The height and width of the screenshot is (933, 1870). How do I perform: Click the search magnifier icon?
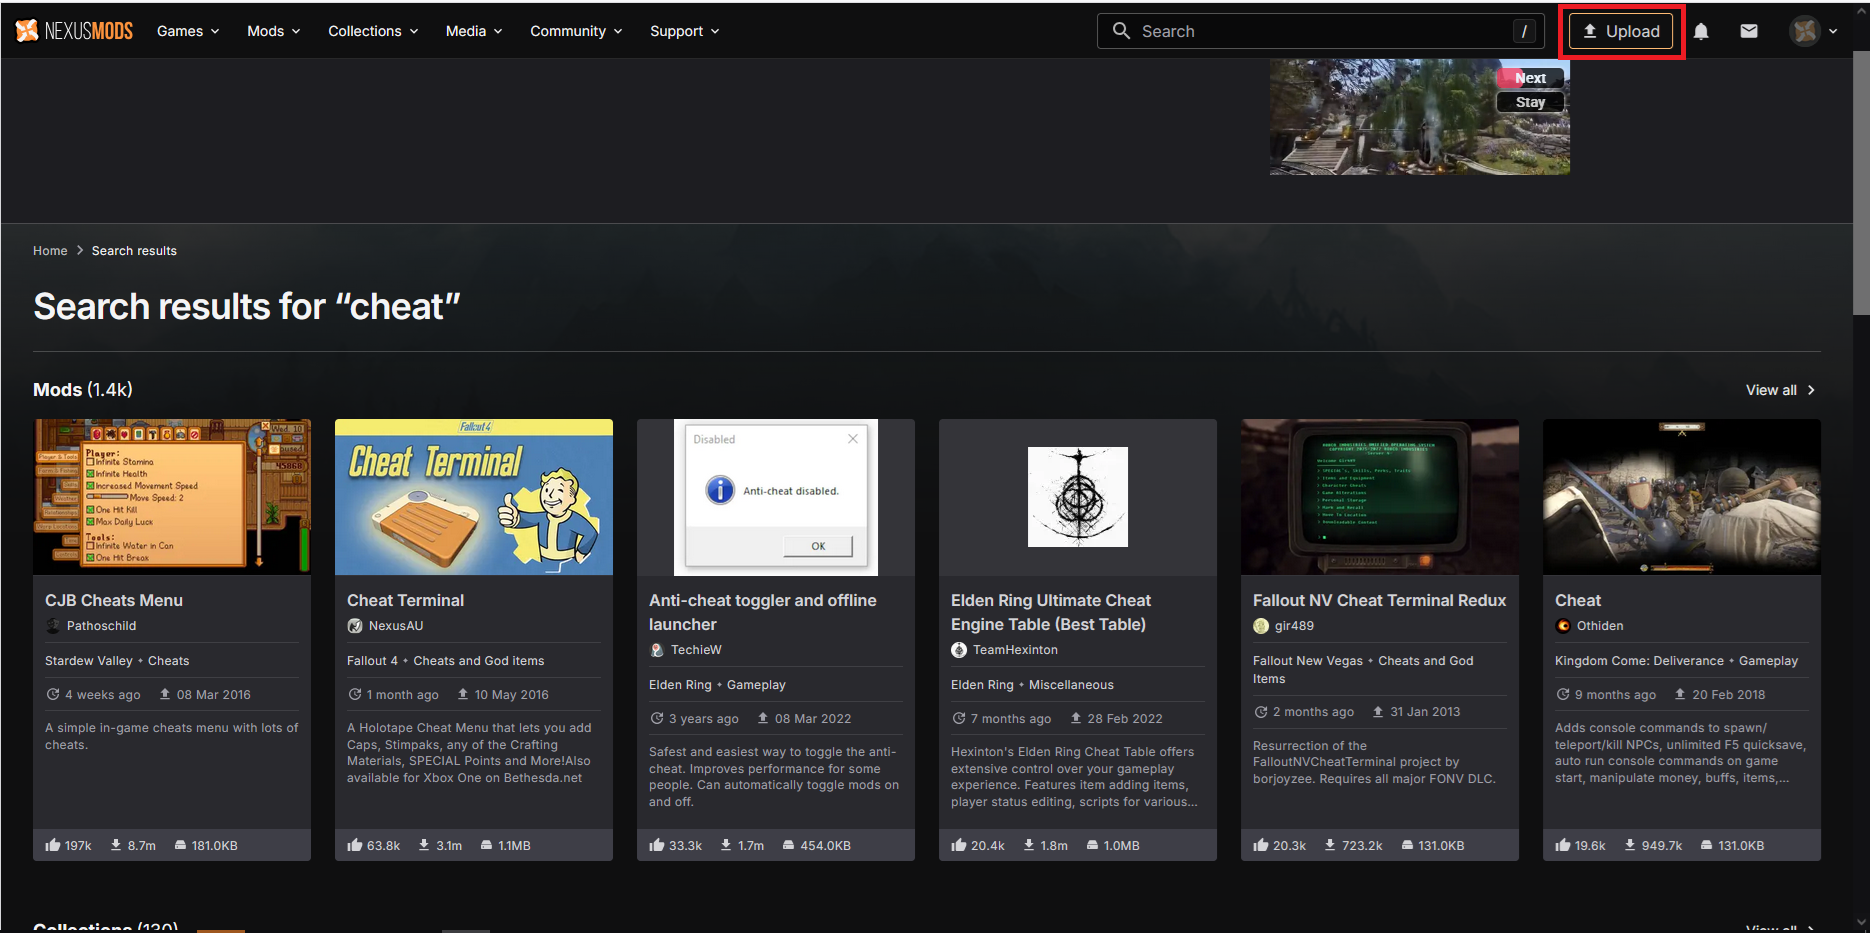pyautogui.click(x=1122, y=31)
